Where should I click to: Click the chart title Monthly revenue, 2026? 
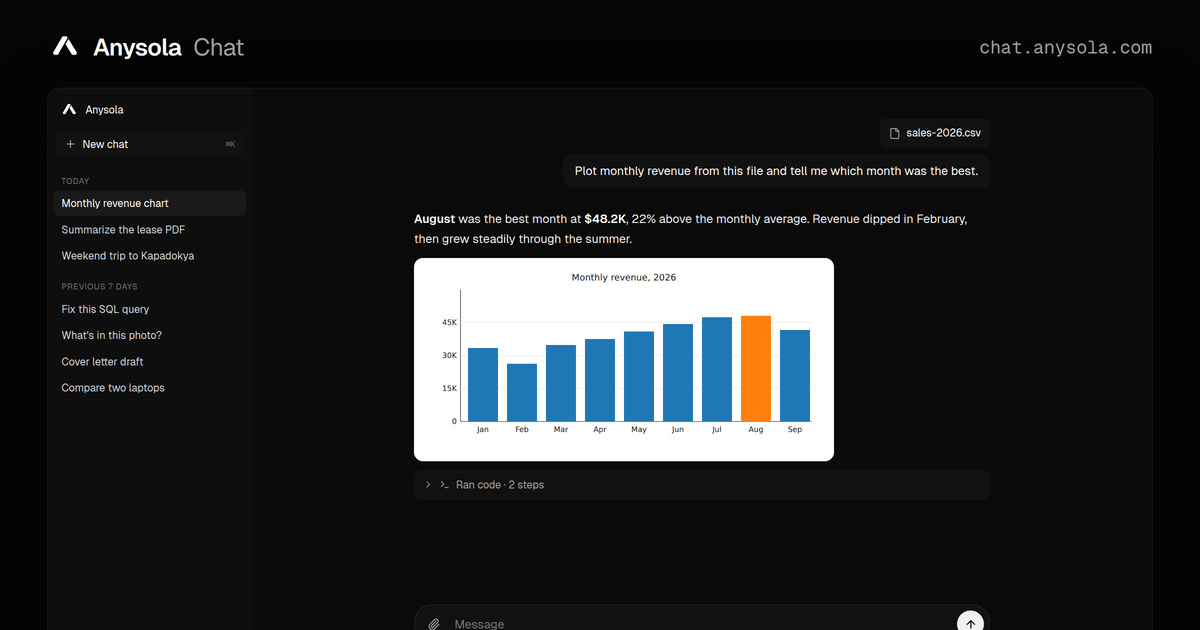click(x=624, y=277)
